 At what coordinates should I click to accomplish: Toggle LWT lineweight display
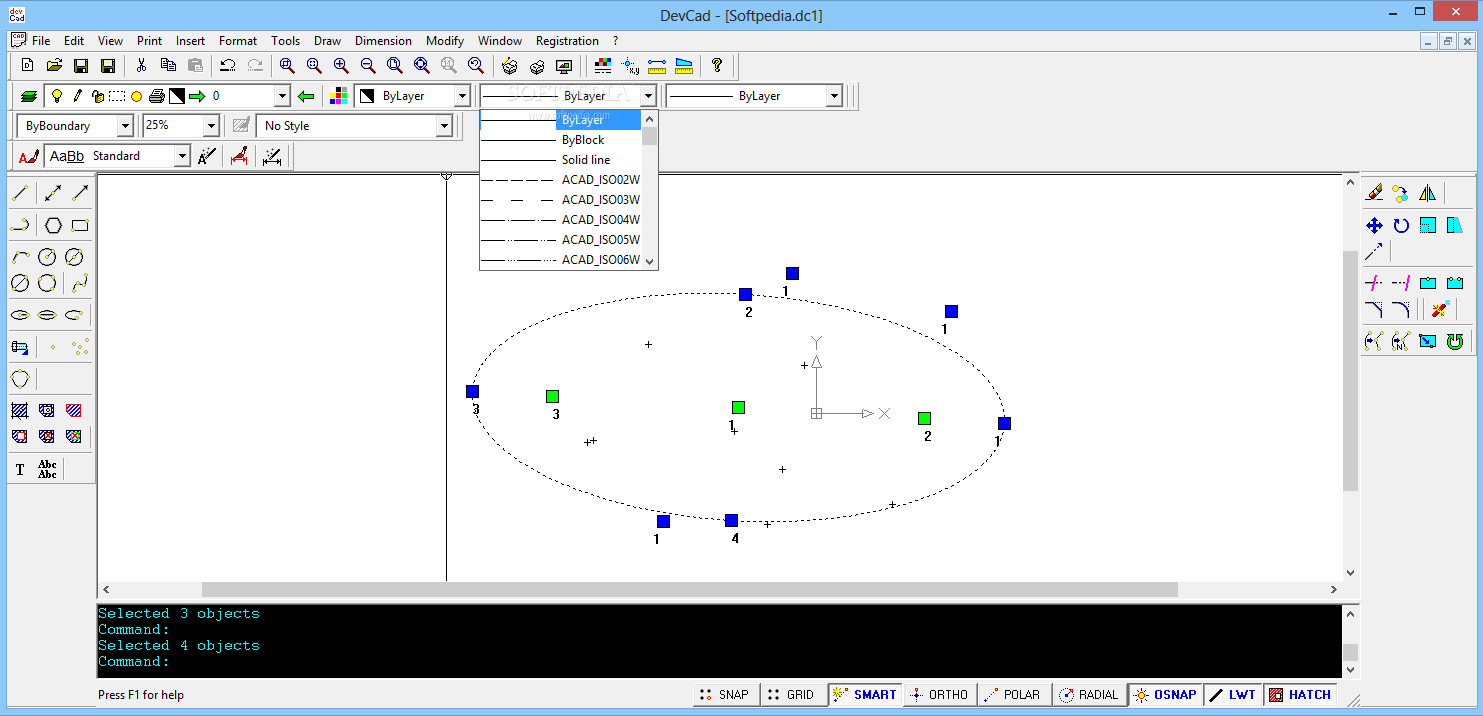(x=1233, y=695)
